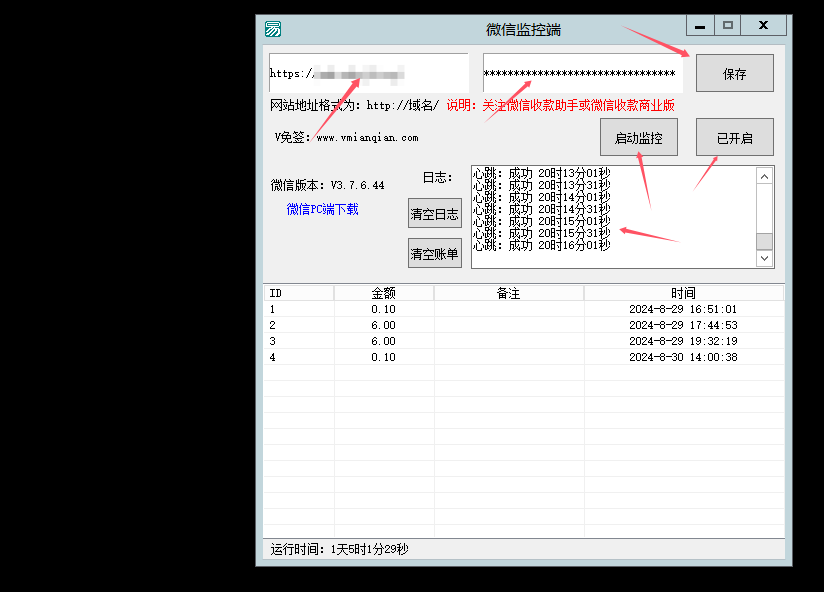Click the 保存 save button
Viewport: 824px width, 592px height.
735,74
